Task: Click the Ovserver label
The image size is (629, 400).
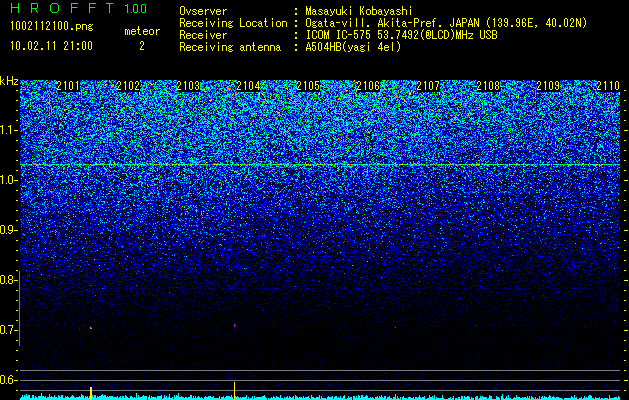Action: click(x=203, y=11)
